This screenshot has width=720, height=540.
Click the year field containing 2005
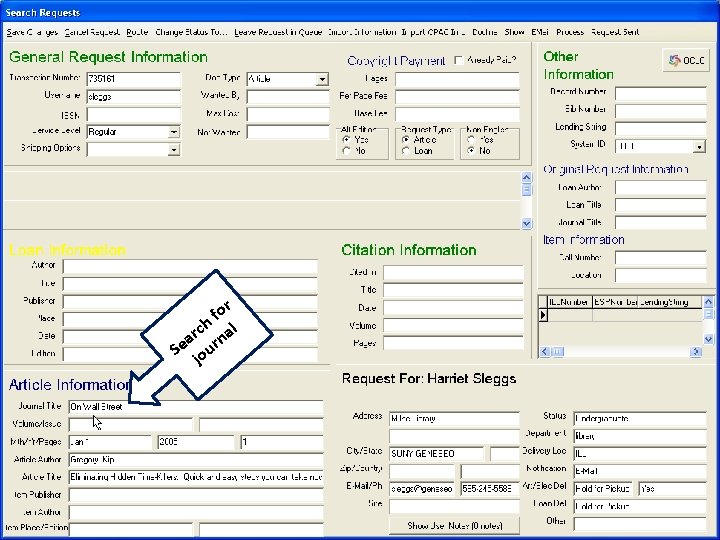tap(196, 442)
